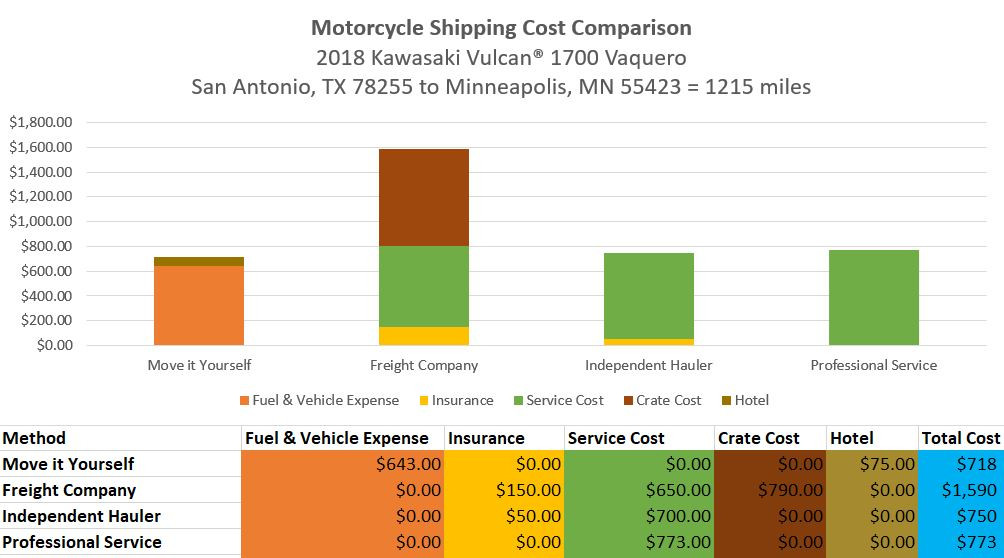Viewport: 1004px width, 558px height.
Task: Click the $773 total cost cell
Action: coord(961,542)
